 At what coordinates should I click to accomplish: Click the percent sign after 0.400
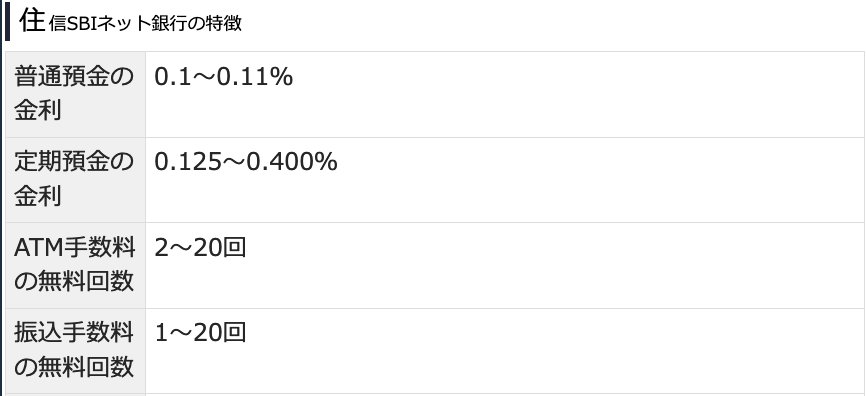tap(327, 162)
